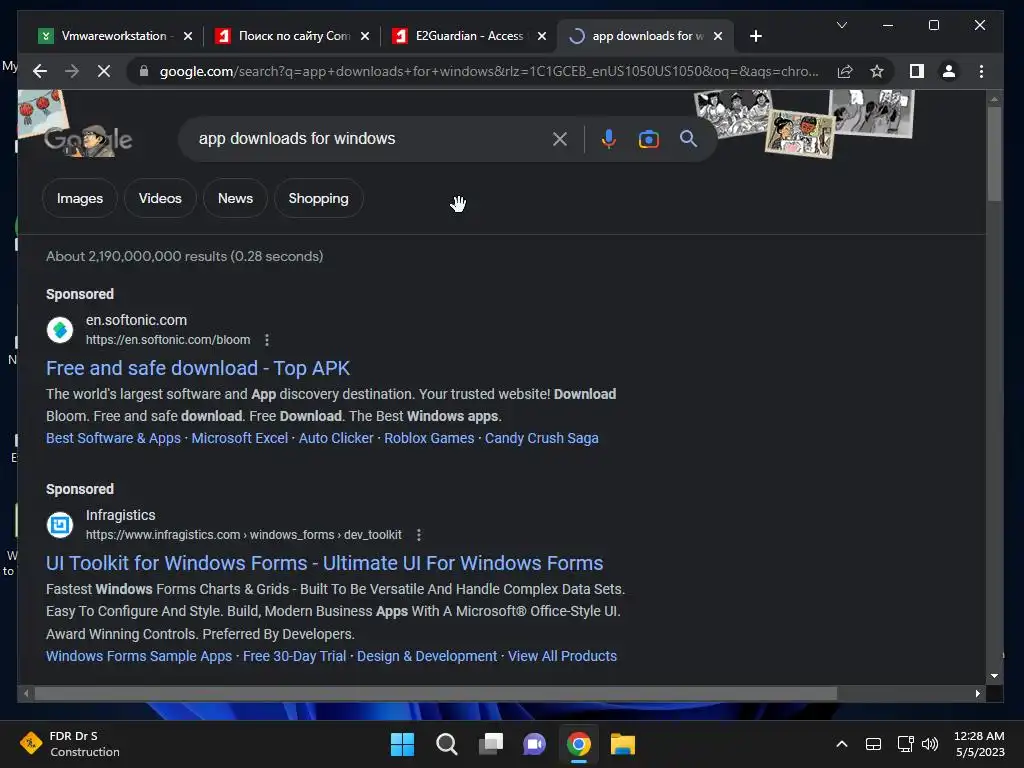
Task: Open Task View on the taskbar
Action: 490,744
